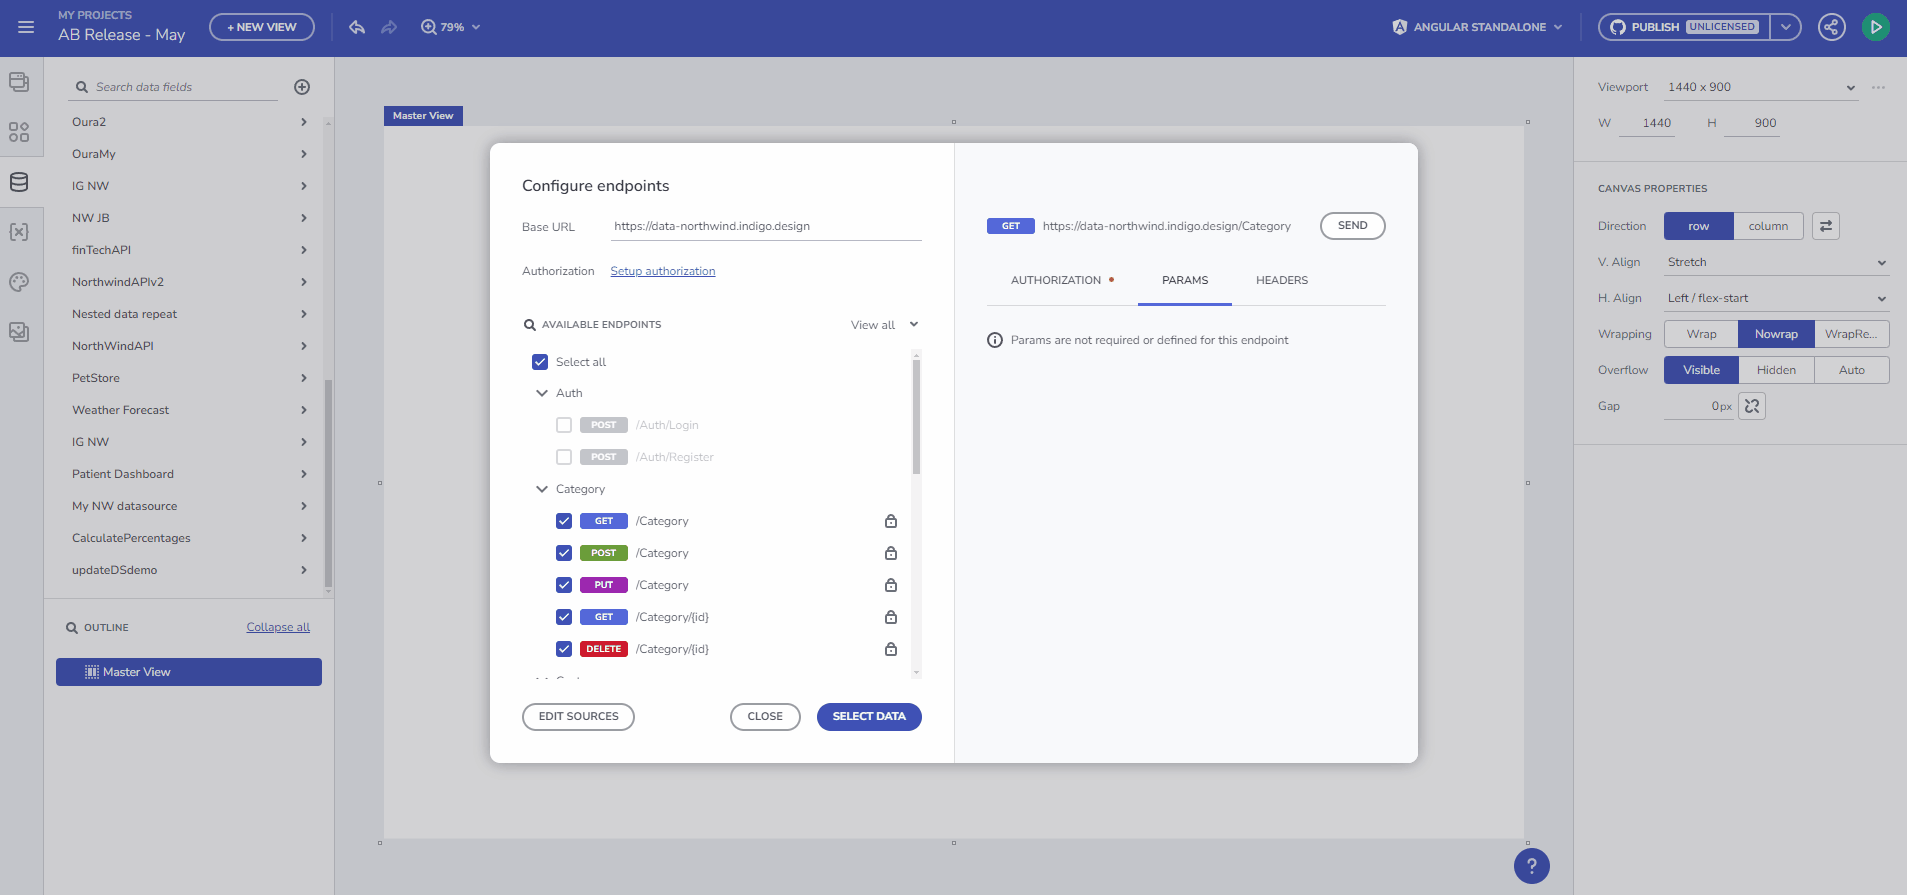Select the Master View canvas tab
1907x895 pixels.
click(x=423, y=116)
